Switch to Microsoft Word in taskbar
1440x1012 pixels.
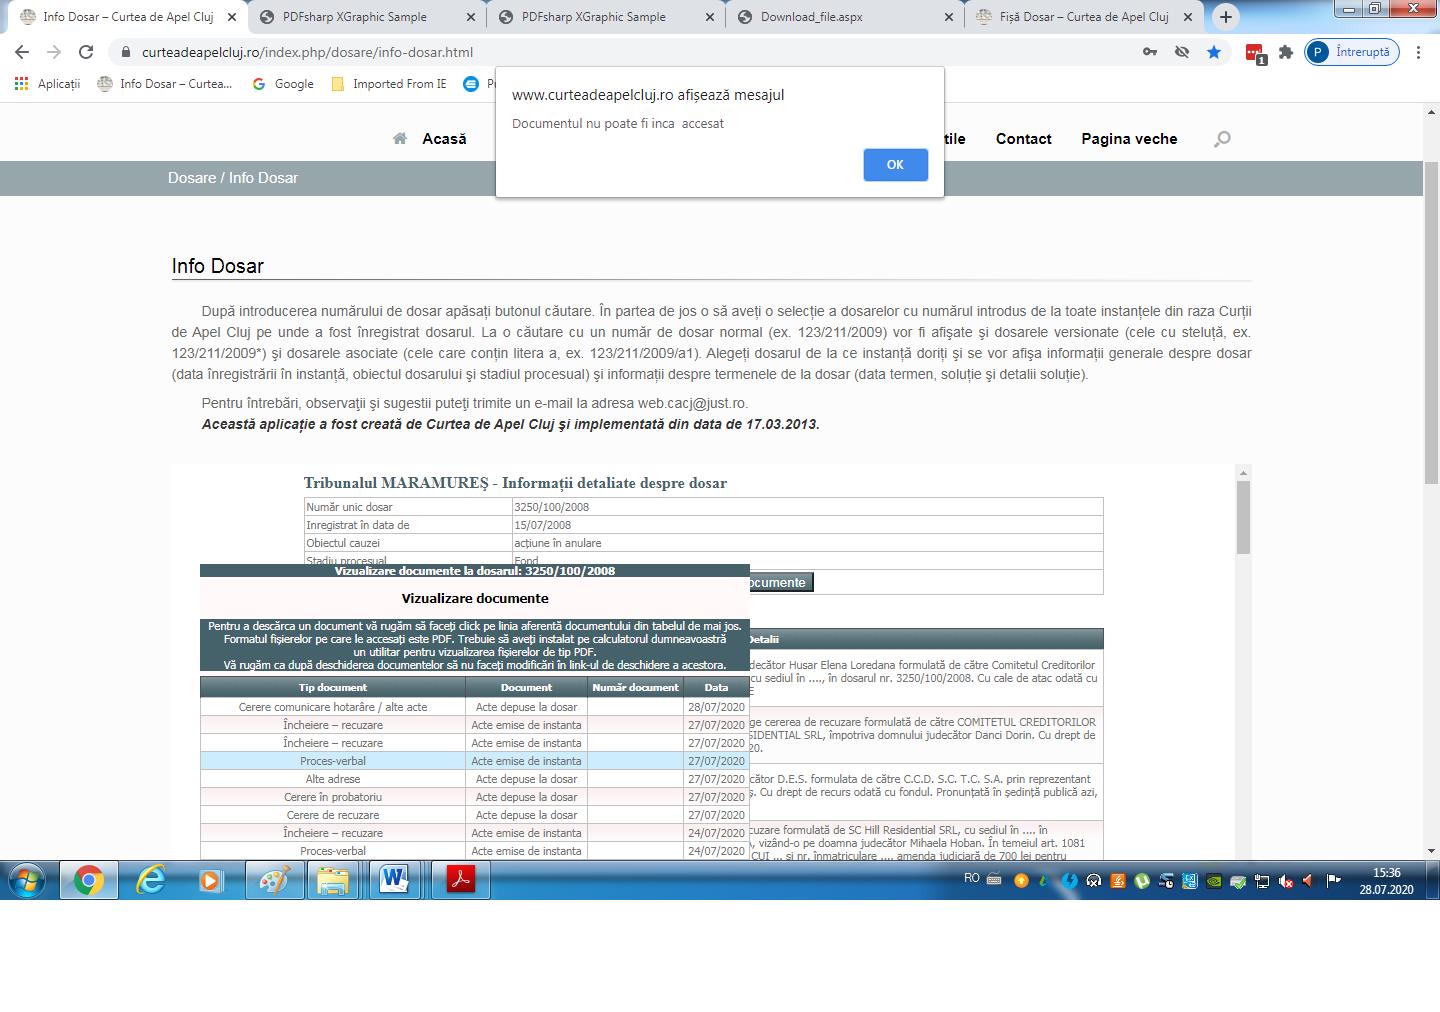point(394,880)
